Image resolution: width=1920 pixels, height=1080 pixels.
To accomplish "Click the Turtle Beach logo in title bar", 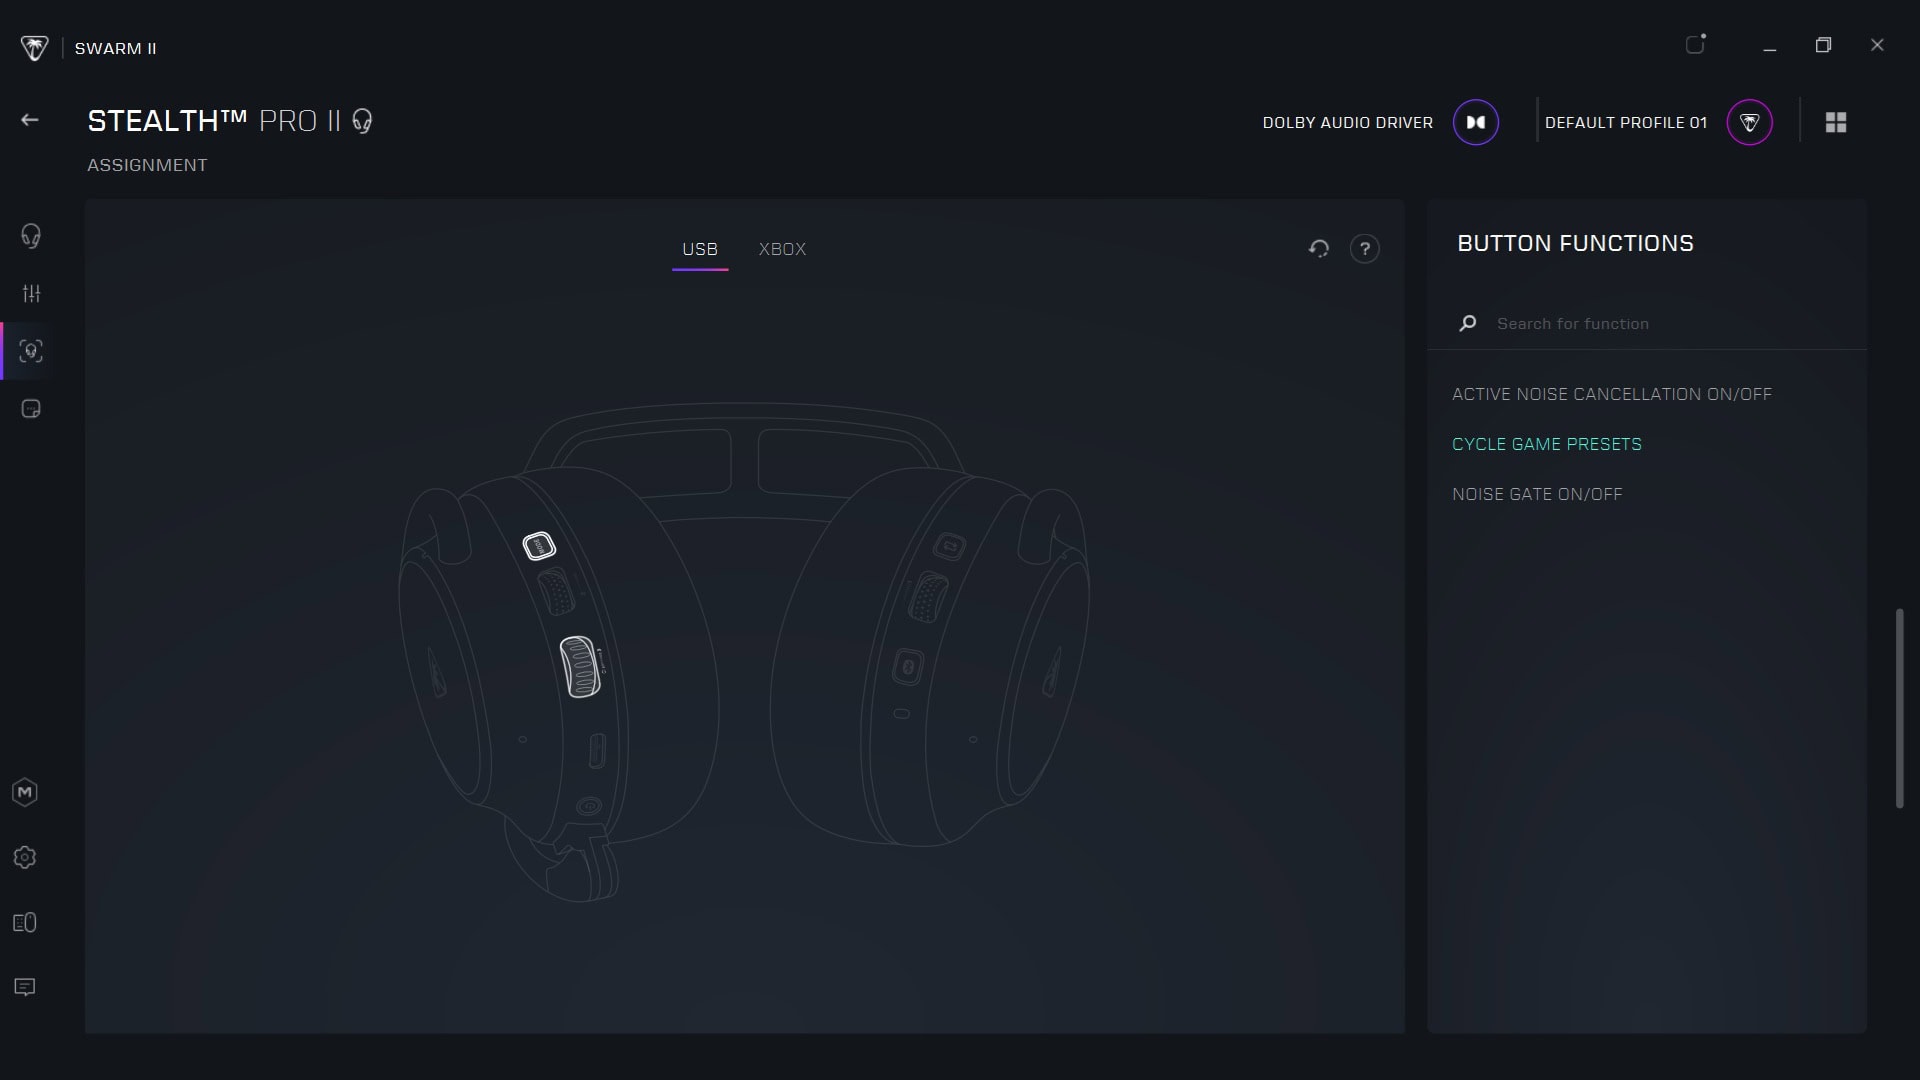I will click(34, 48).
